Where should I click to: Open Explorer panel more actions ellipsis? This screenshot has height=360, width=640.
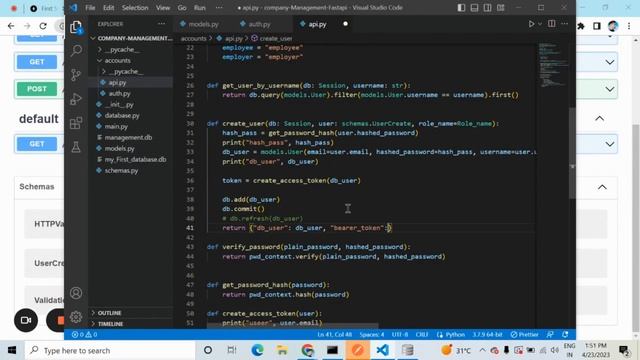pyautogui.click(x=162, y=24)
